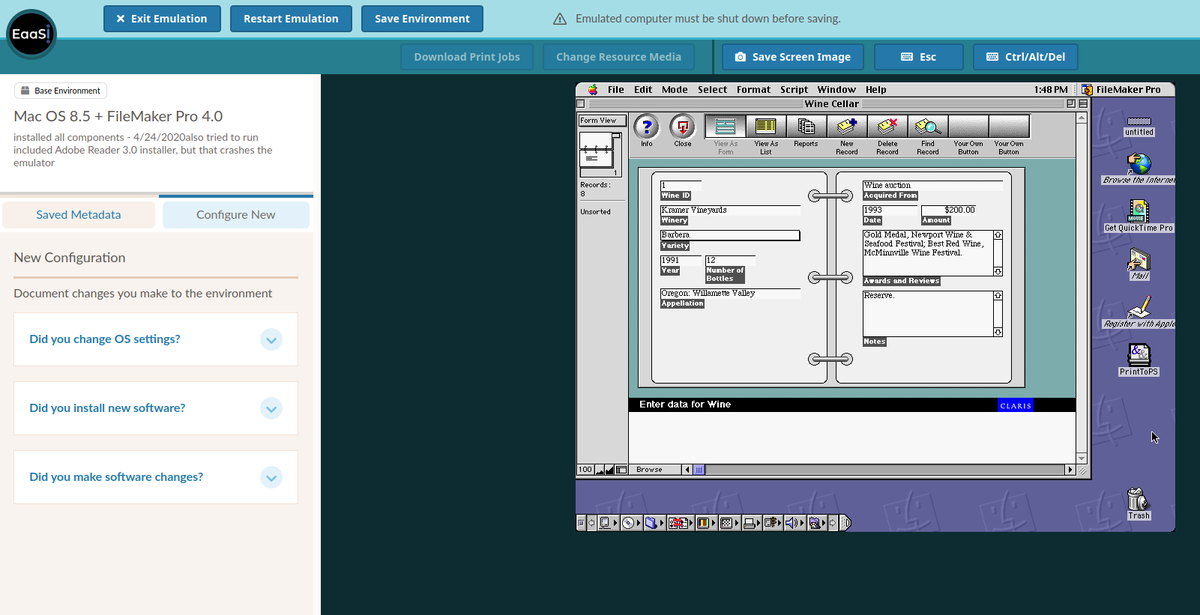Open the Mode menu
Screen dimensions: 1200x615
click(675, 89)
